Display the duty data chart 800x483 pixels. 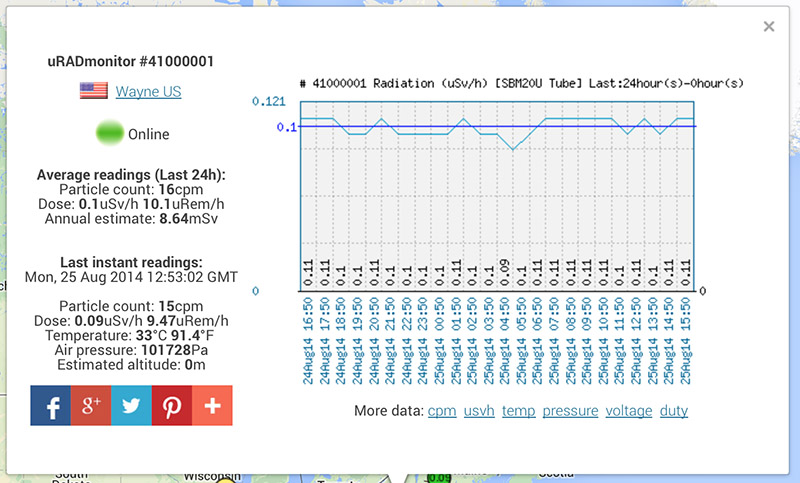pos(674,411)
